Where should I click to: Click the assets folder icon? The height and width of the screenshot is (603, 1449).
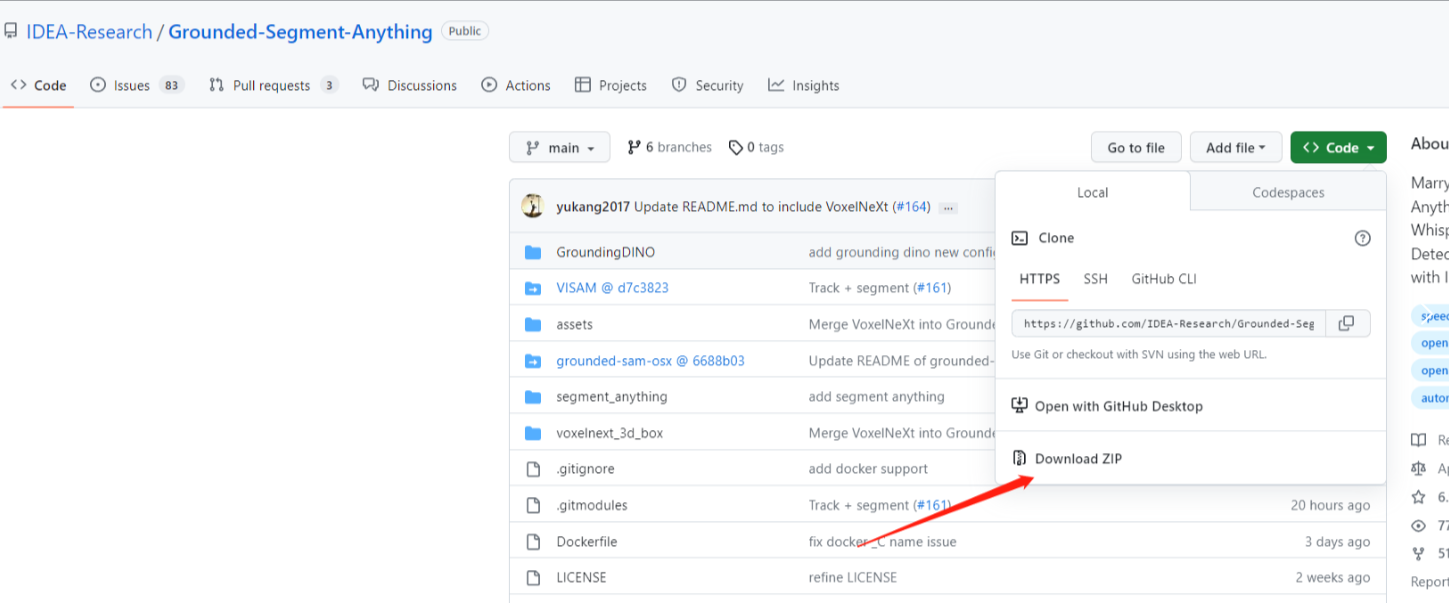(533, 324)
